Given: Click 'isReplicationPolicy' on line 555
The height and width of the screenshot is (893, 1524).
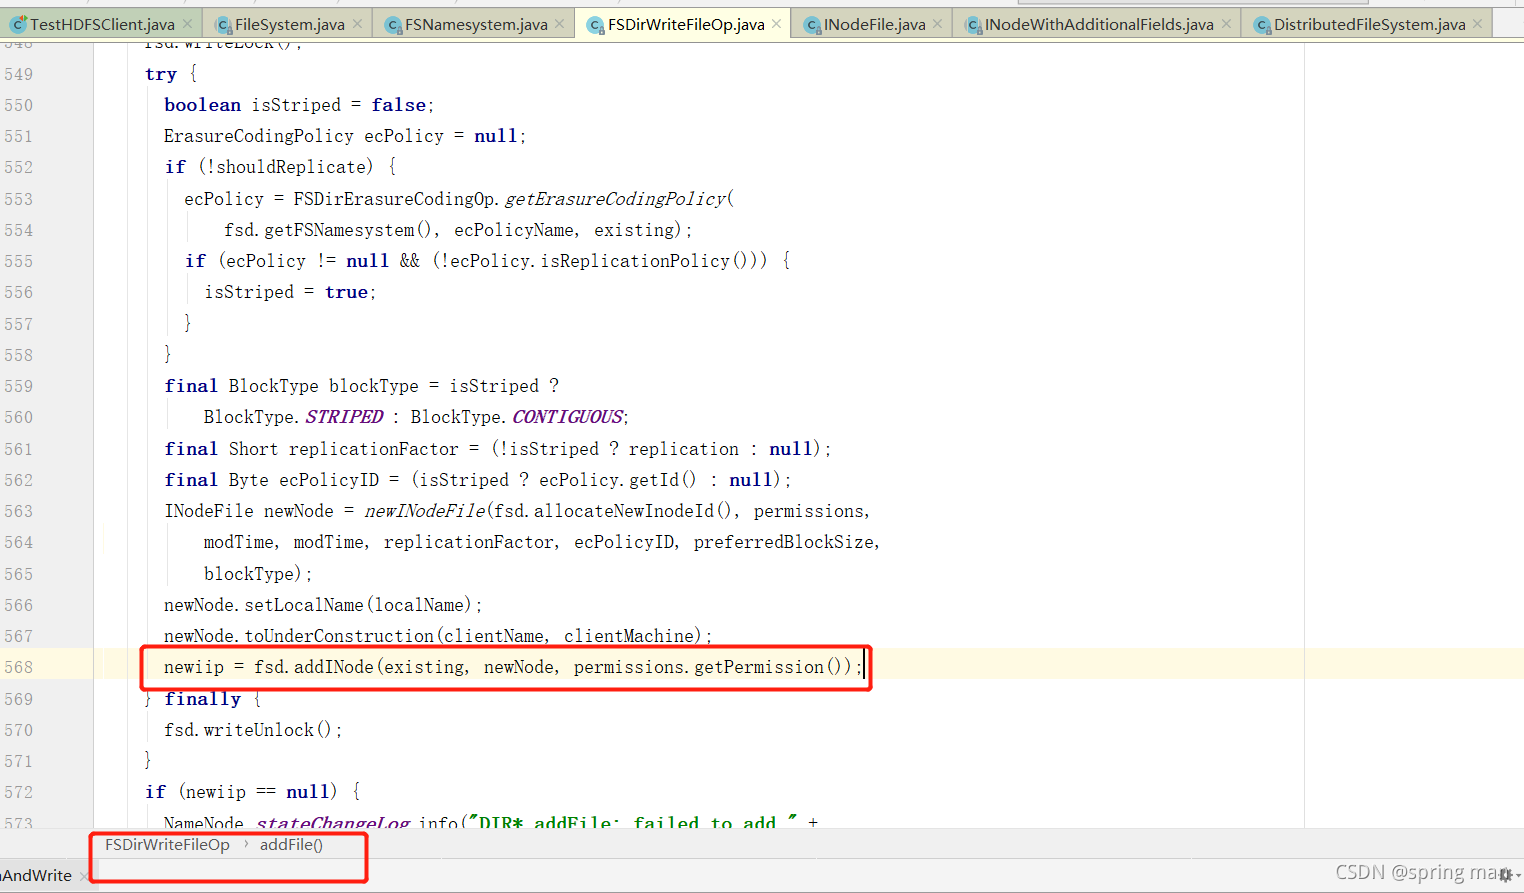Looking at the screenshot, I should coord(635,261).
